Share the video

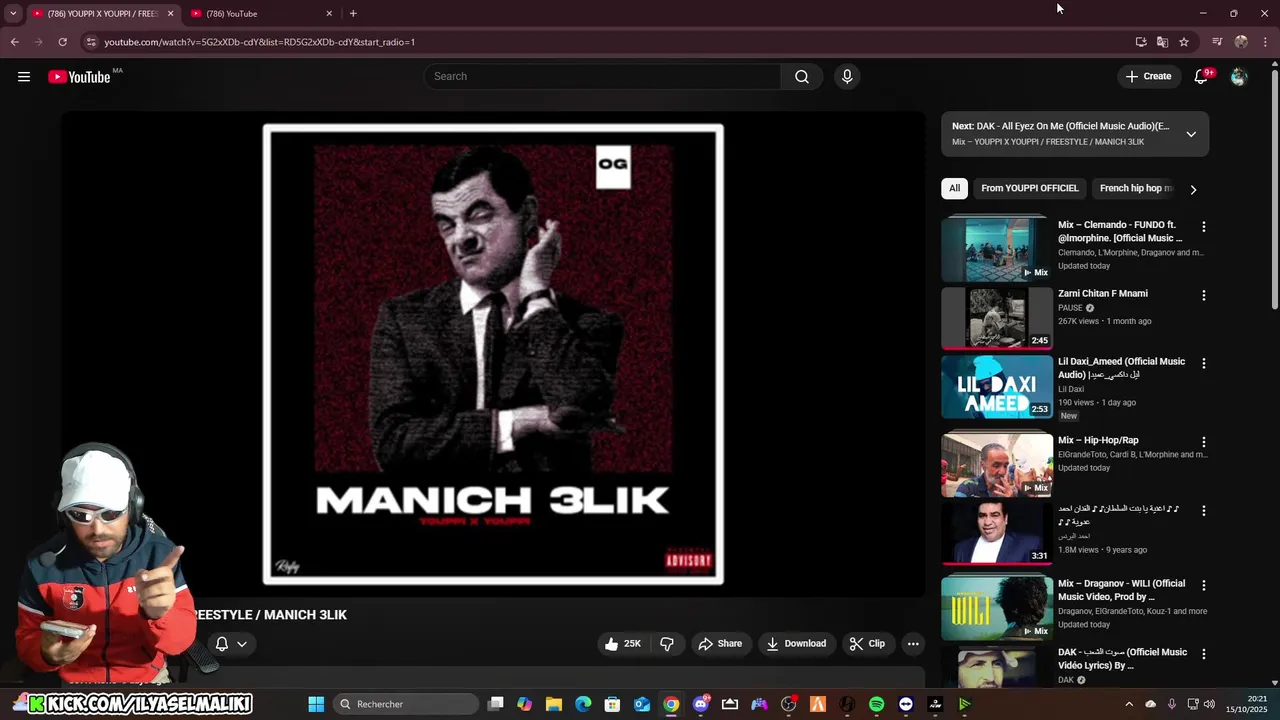(720, 644)
